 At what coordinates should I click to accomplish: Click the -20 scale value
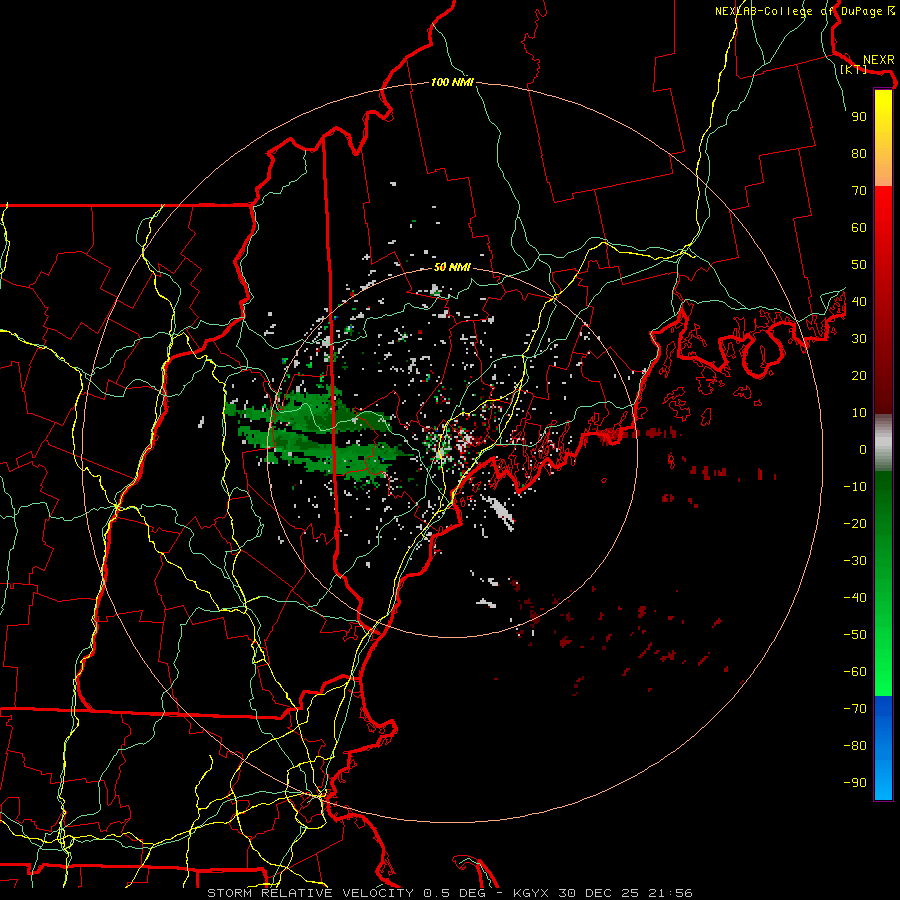click(x=855, y=524)
